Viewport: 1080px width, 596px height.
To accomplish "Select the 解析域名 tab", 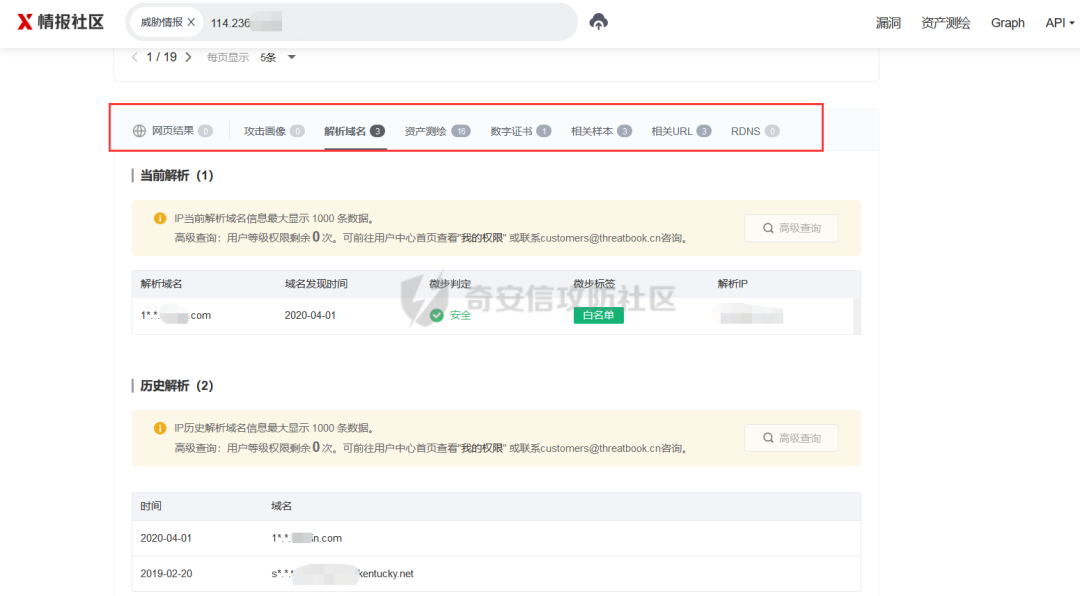I will tap(354, 131).
